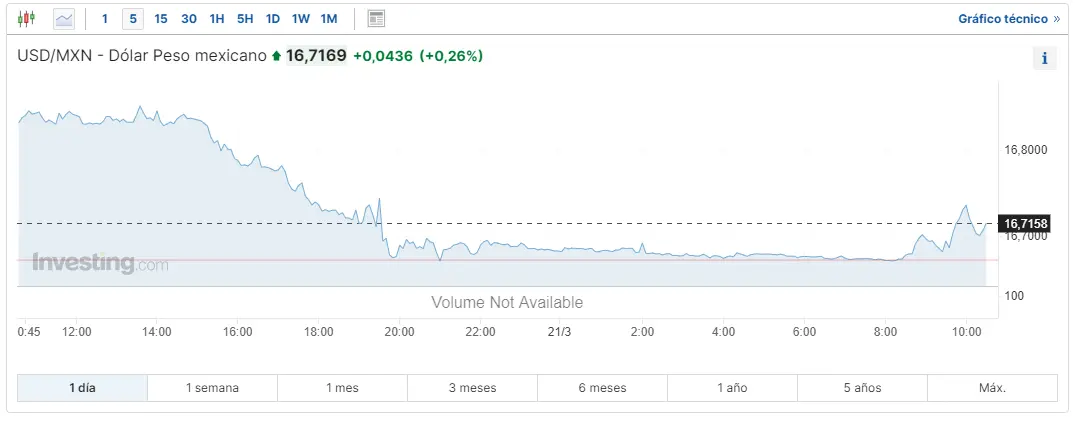Select the area chart type icon

(64, 19)
